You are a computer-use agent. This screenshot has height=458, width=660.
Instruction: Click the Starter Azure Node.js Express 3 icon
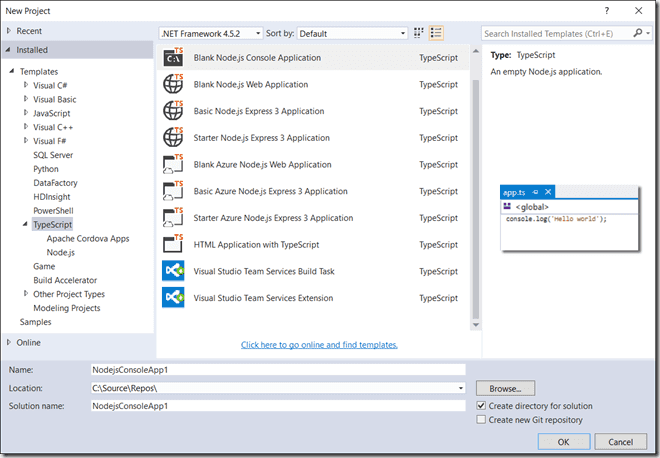[173, 218]
